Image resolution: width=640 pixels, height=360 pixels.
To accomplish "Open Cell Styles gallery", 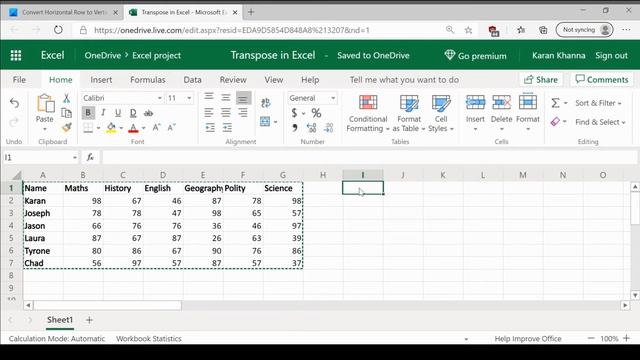I will pyautogui.click(x=441, y=113).
